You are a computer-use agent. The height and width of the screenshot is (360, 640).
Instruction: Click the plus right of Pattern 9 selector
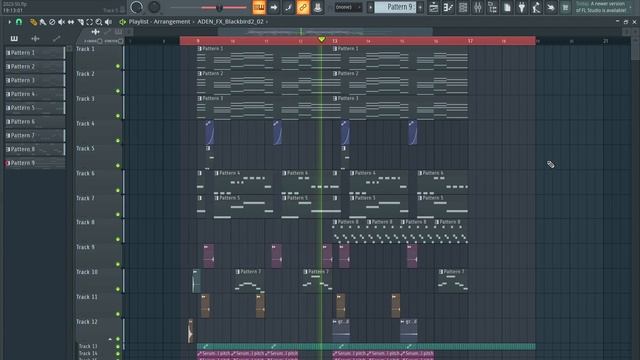pyautogui.click(x=420, y=7)
